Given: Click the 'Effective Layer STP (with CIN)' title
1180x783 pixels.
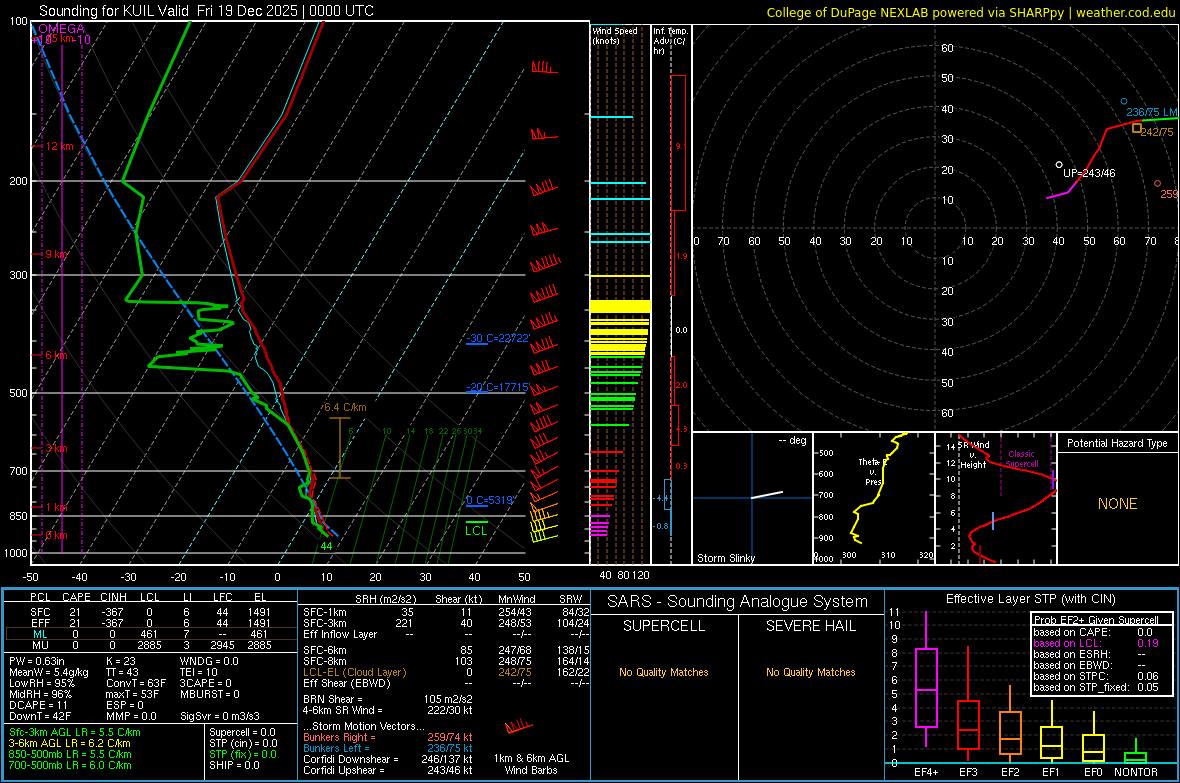Looking at the screenshot, I should point(1030,599).
